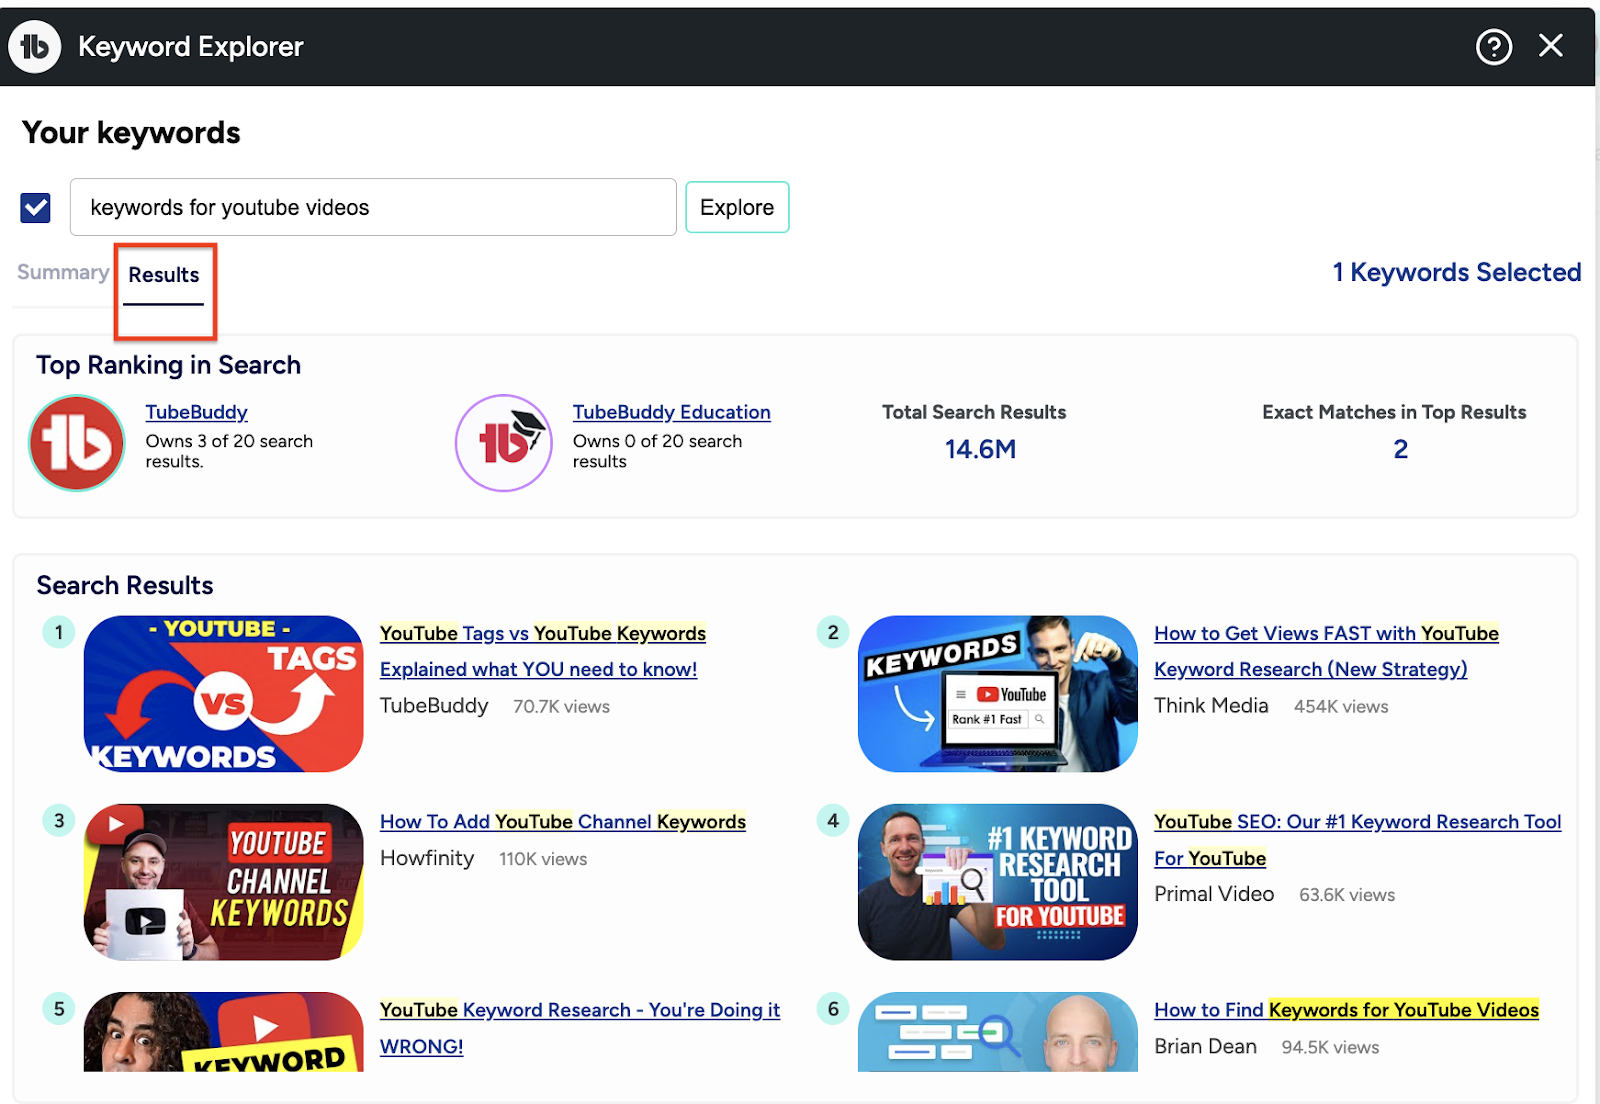The height and width of the screenshot is (1104, 1600).
Task: Open YouTube Keyword Research You're Doing it WRONG link
Action: (580, 1028)
